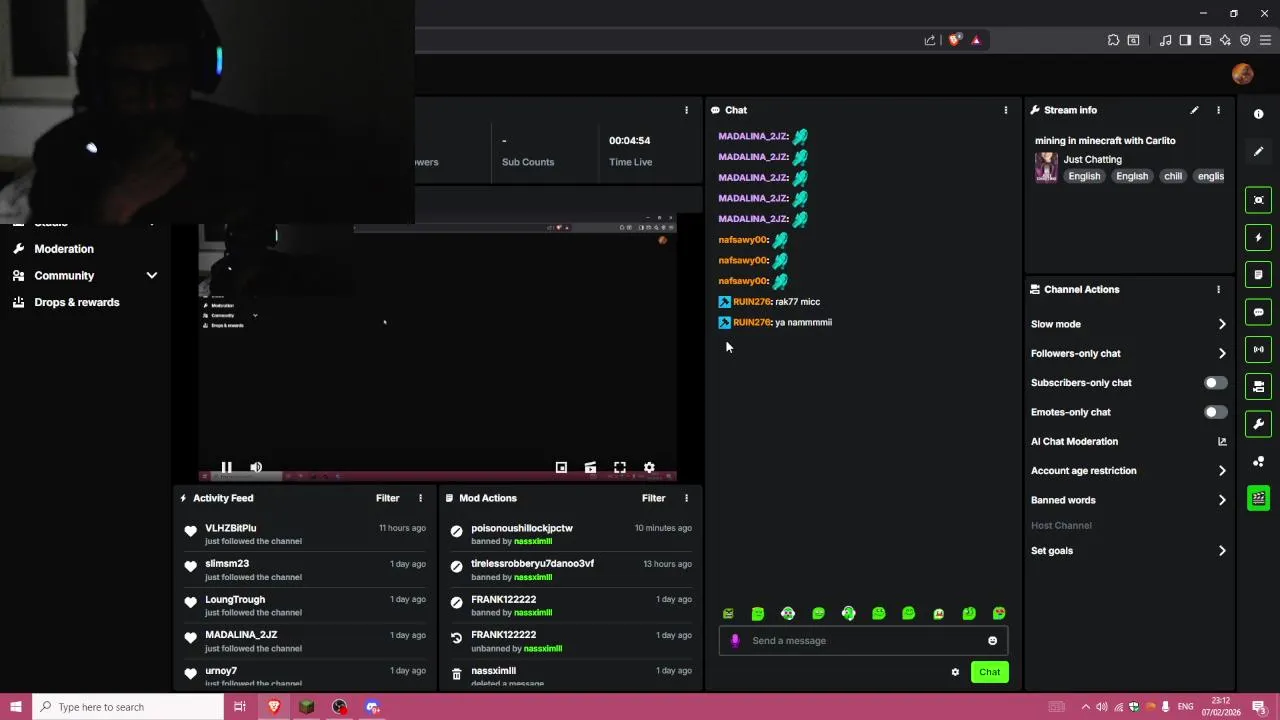Toggle the channel actions widget icon in sidebar
The width and height of the screenshot is (1280, 720).
tap(1258, 386)
